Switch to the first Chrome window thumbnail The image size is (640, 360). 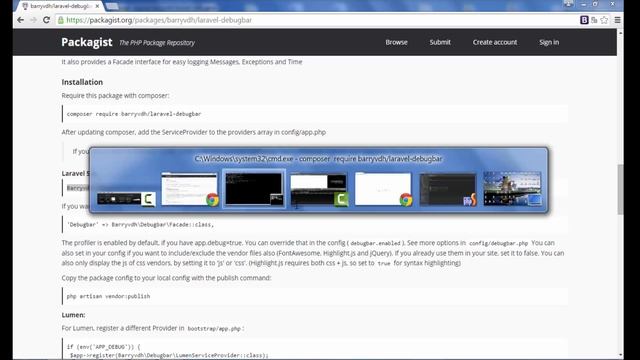click(x=190, y=189)
